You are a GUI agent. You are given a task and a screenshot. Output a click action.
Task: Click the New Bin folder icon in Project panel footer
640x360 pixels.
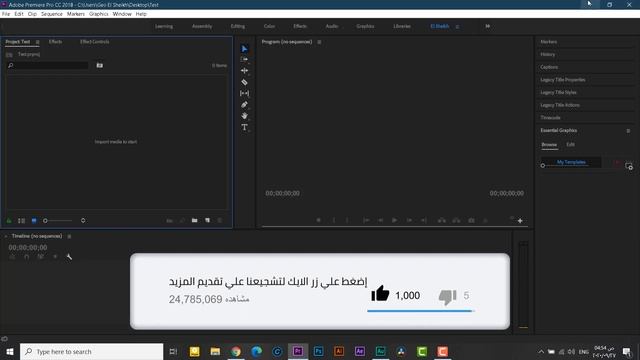tap(195, 220)
